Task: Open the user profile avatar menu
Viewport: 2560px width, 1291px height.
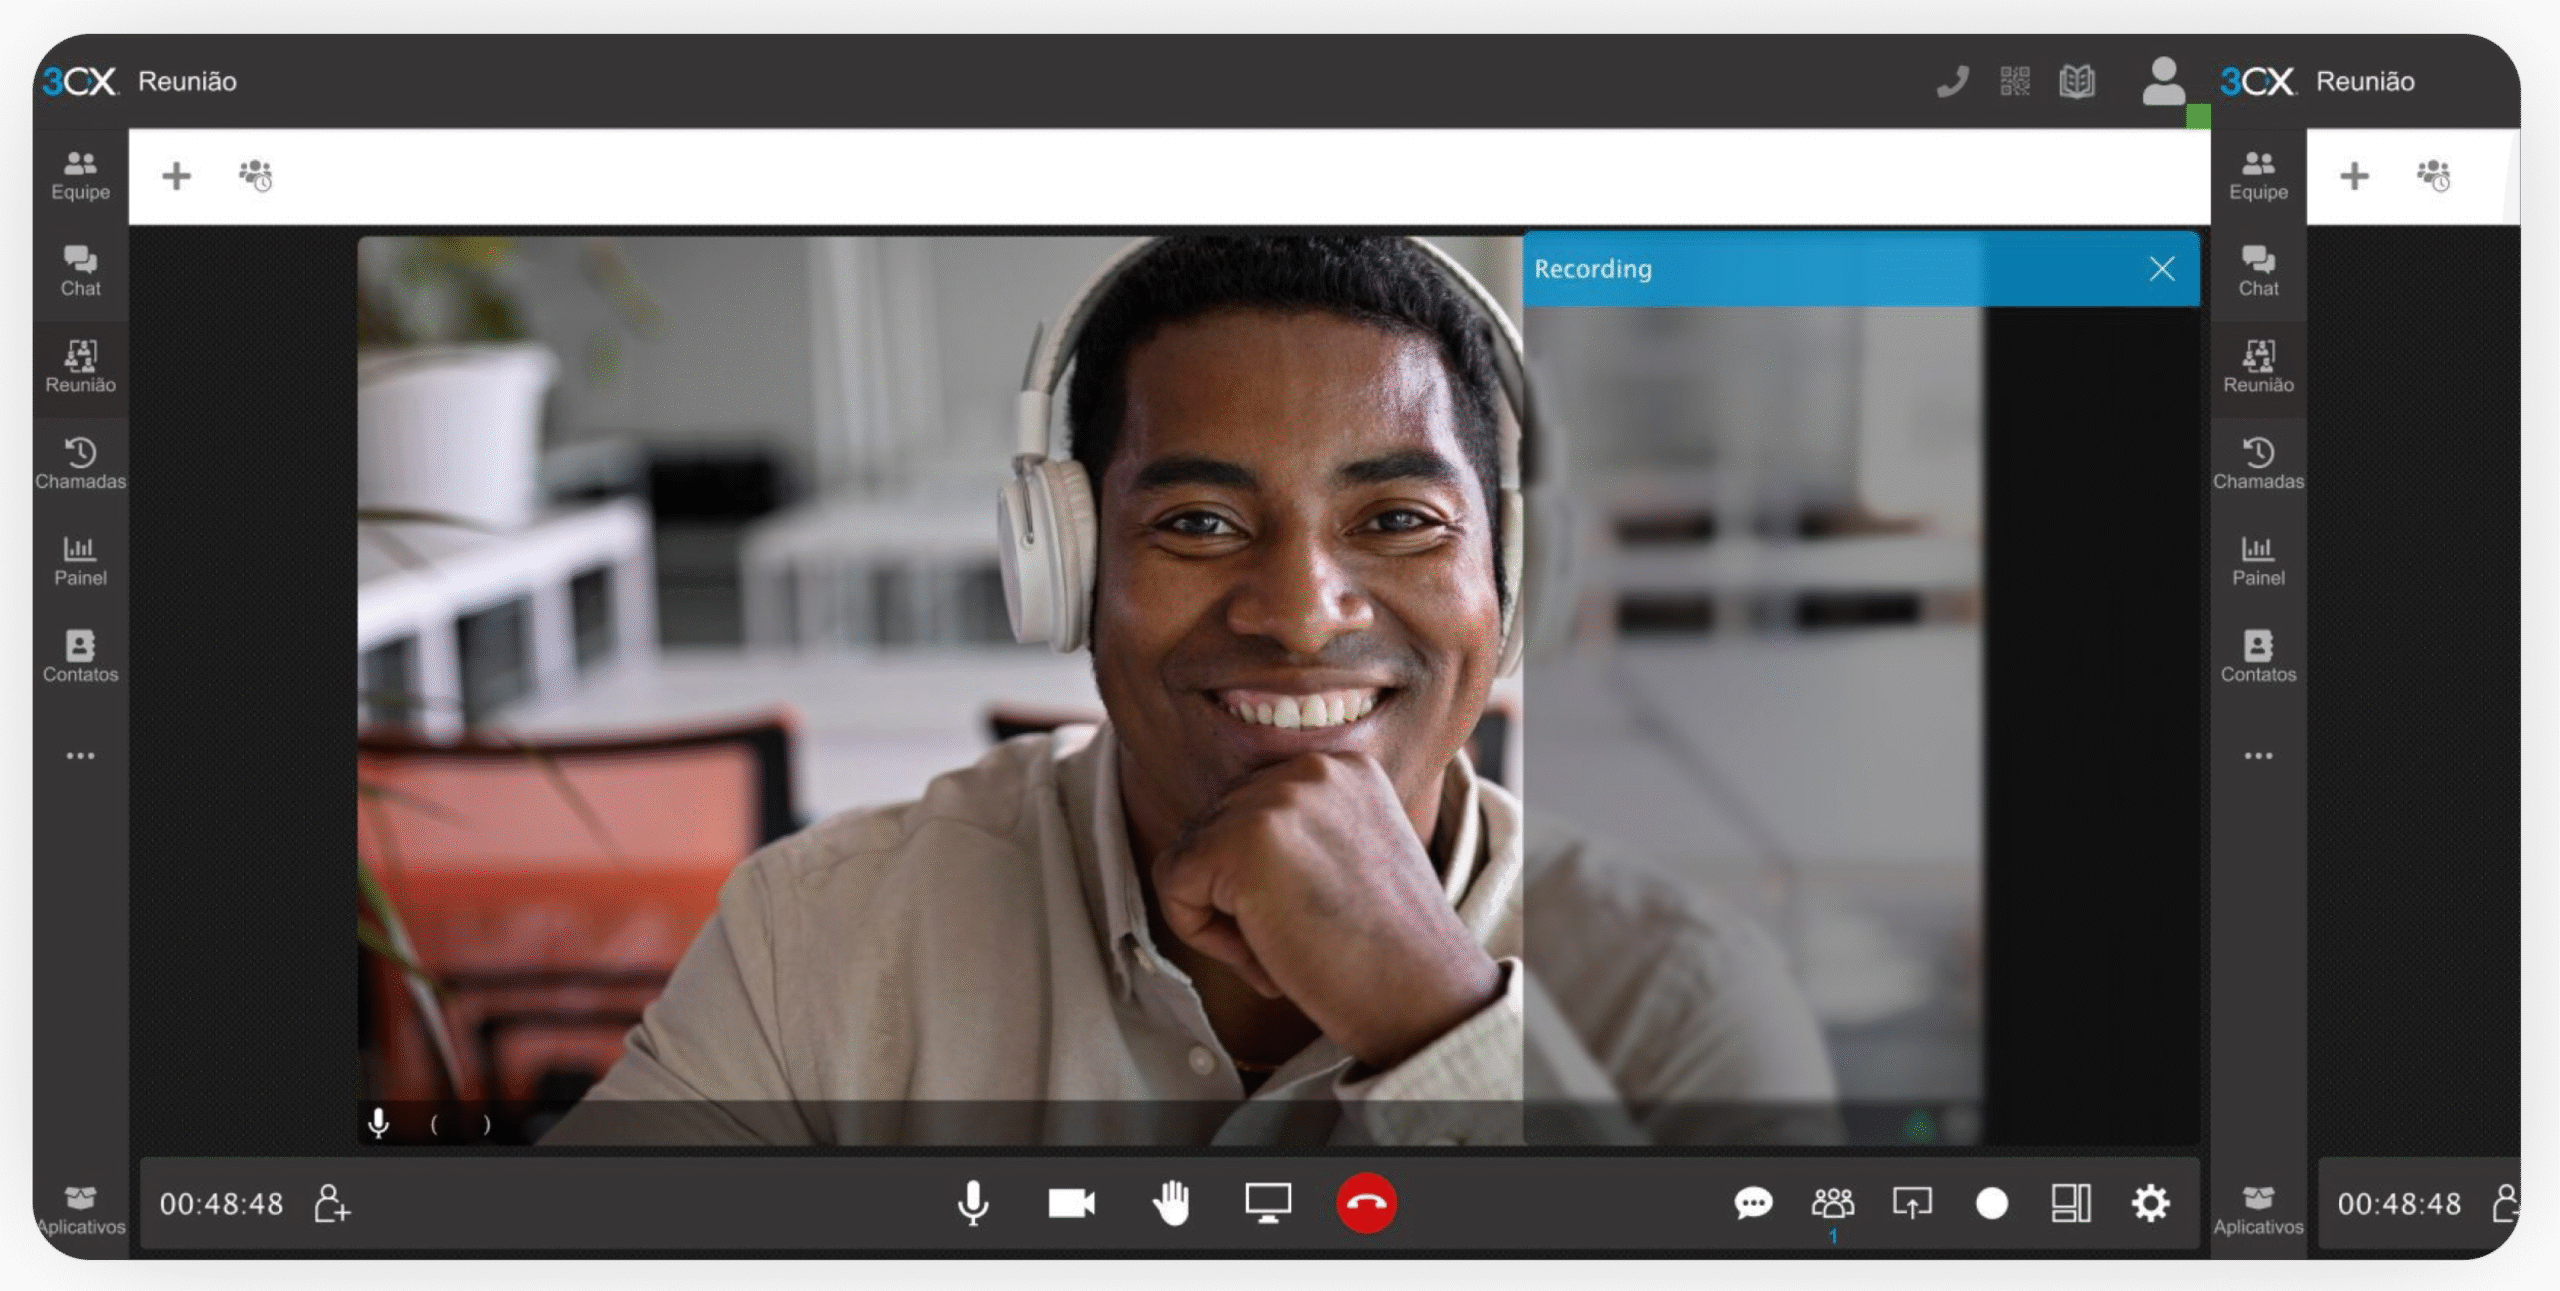Action: [x=2163, y=82]
